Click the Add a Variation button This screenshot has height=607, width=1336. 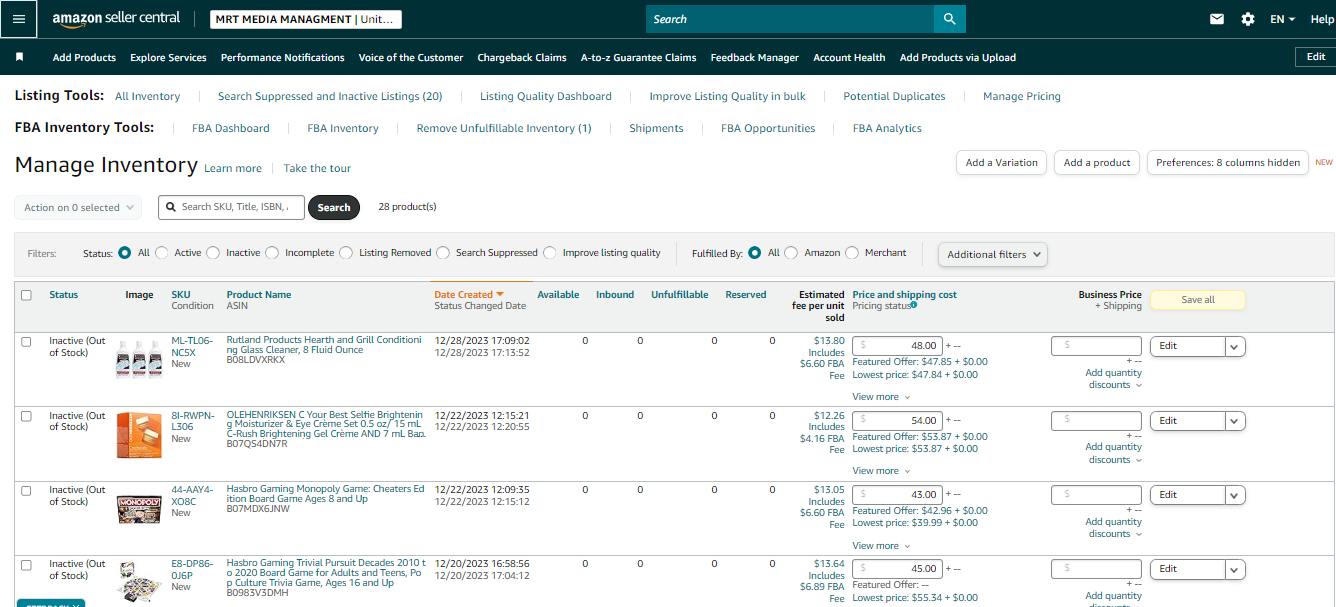coord(1002,162)
